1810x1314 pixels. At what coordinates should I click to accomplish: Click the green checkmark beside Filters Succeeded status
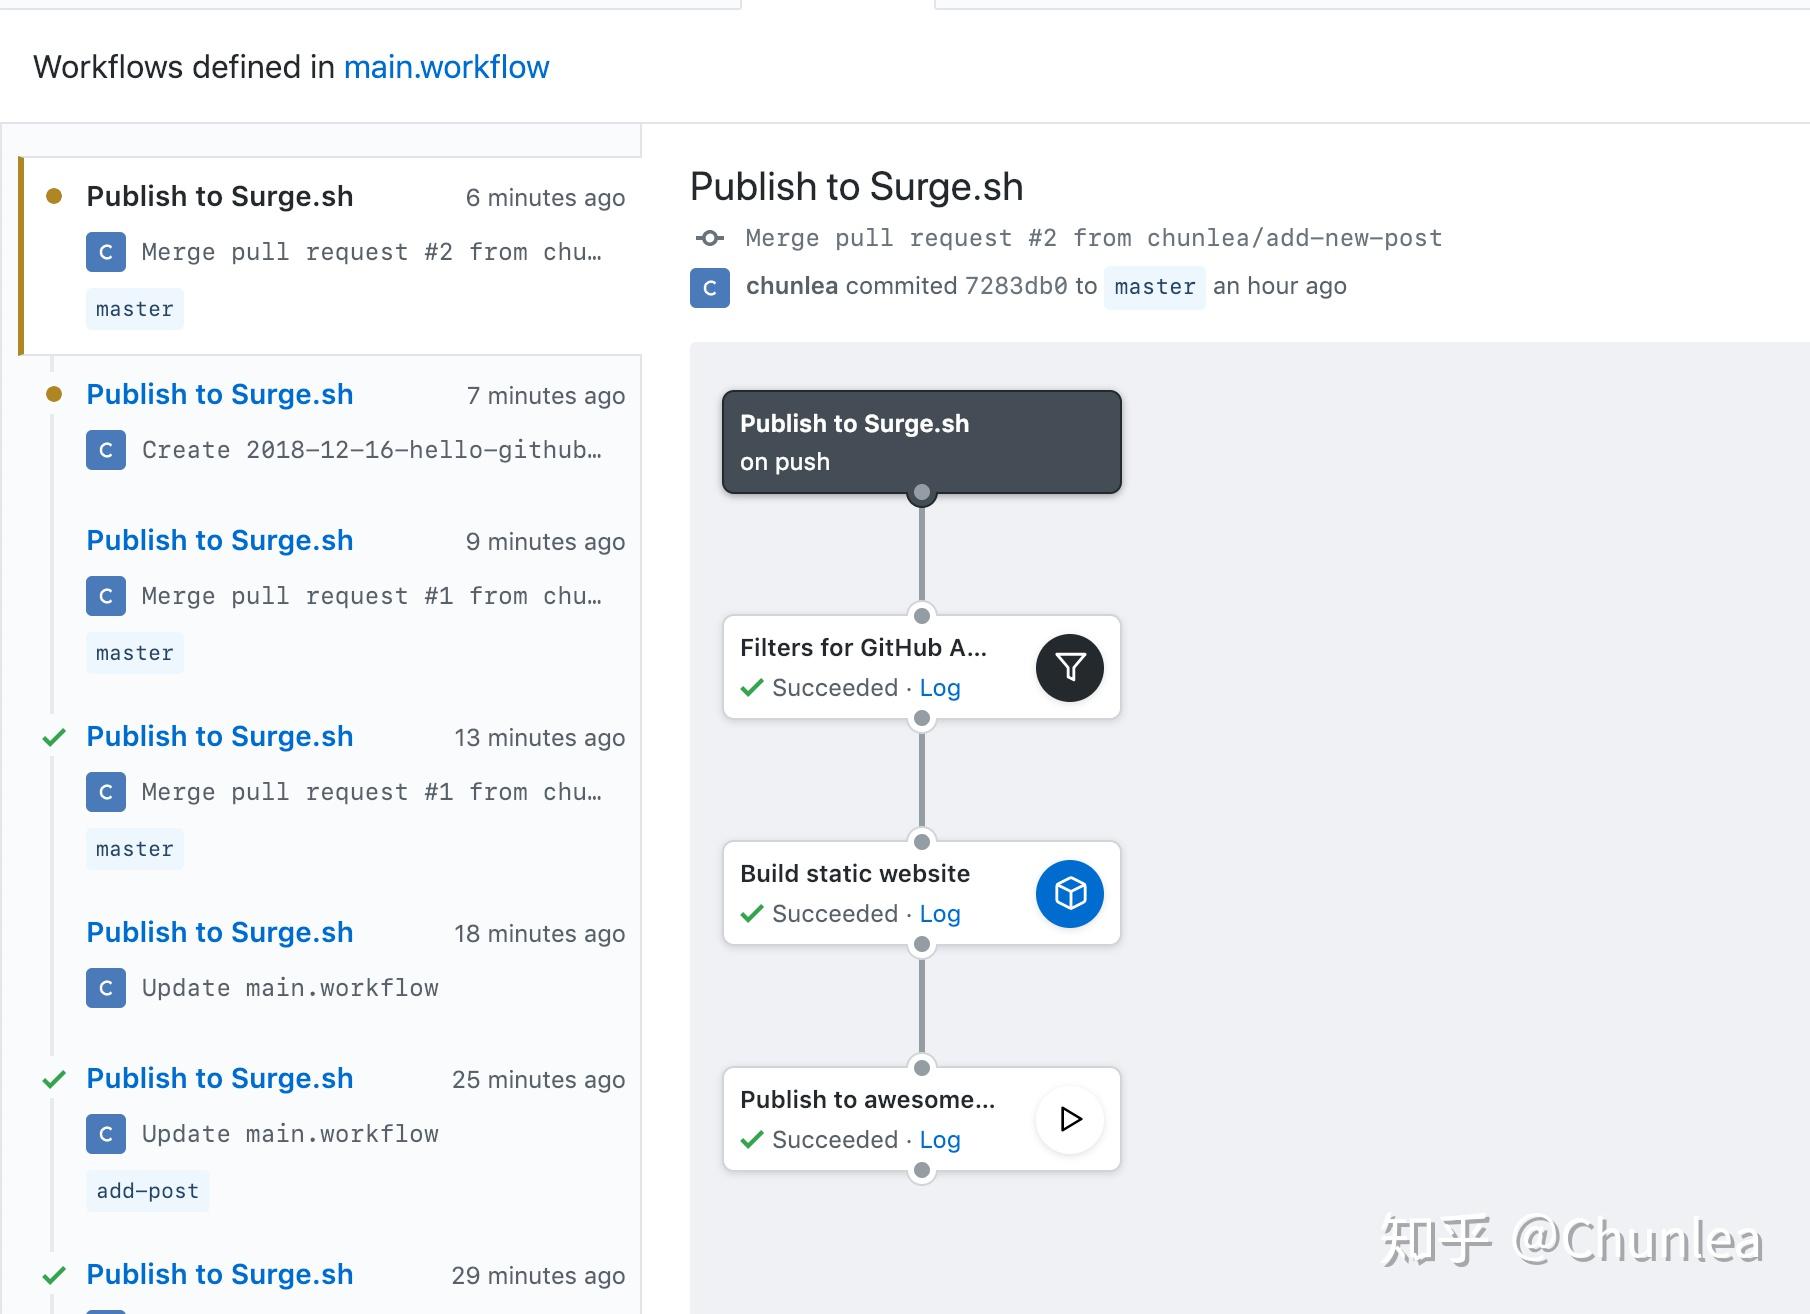coord(752,687)
